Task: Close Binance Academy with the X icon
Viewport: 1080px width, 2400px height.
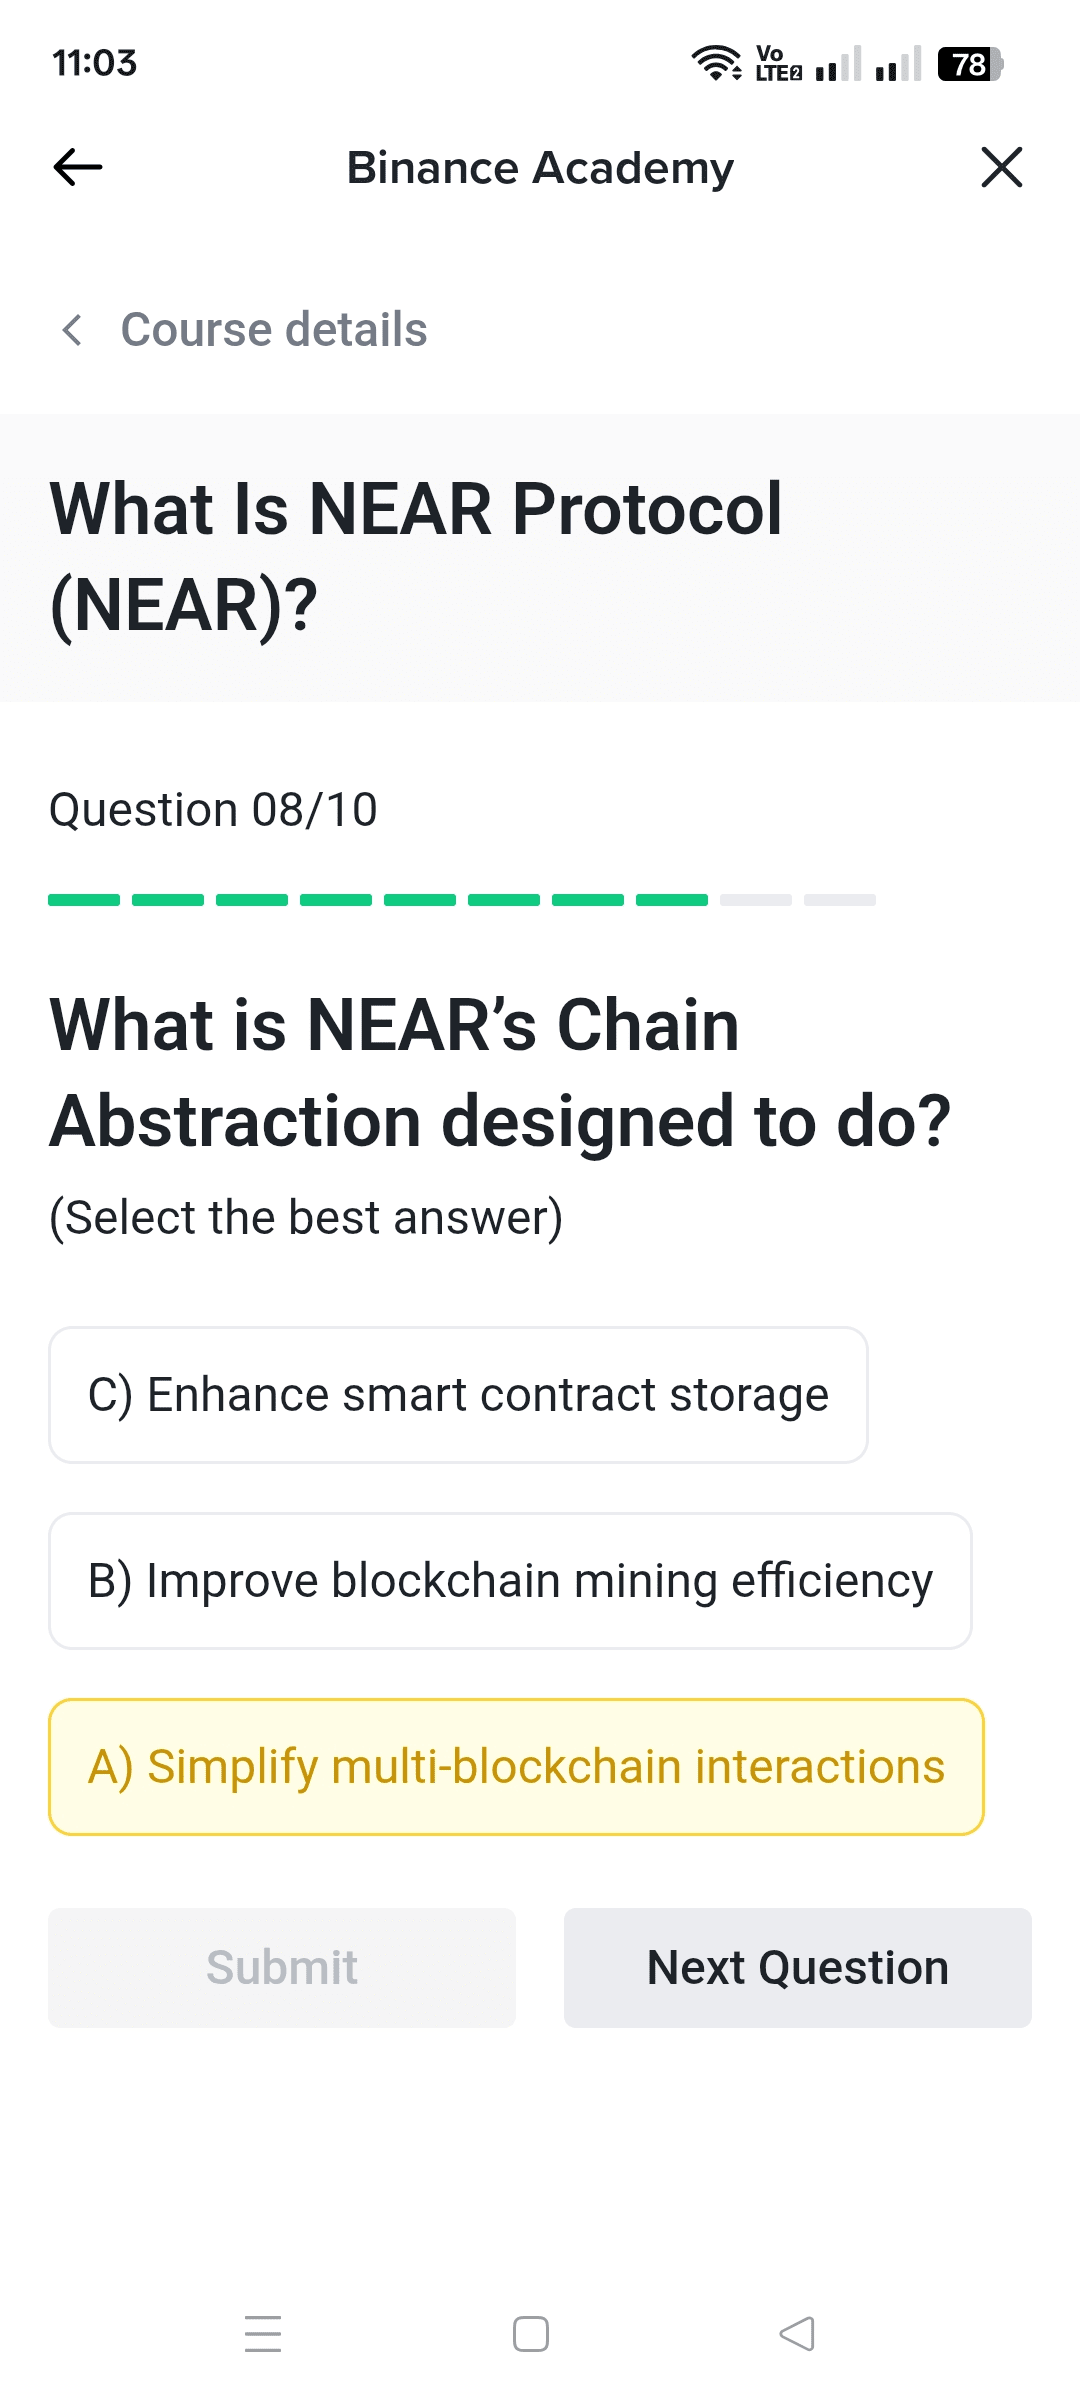Action: [x=1001, y=167]
